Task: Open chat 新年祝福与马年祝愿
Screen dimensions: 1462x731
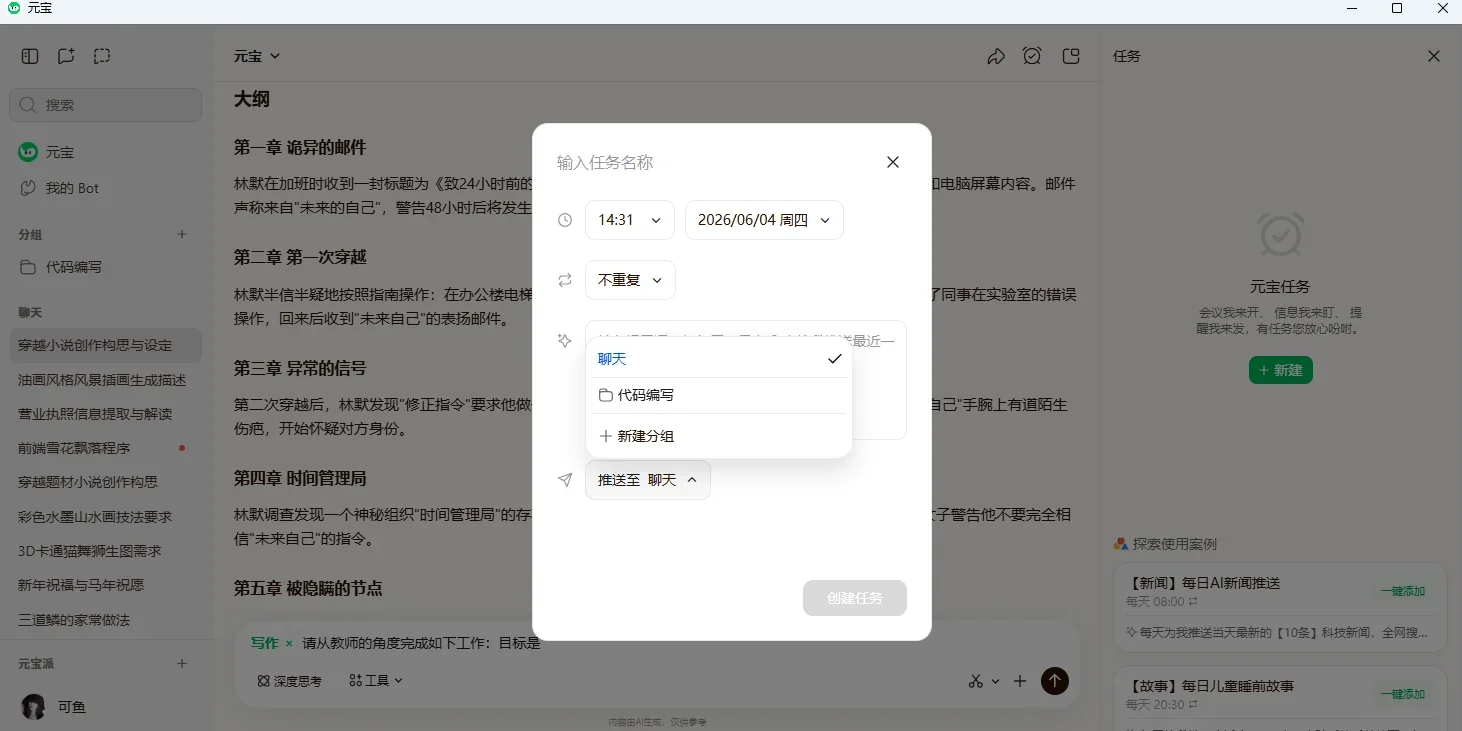Action: pyautogui.click(x=105, y=585)
